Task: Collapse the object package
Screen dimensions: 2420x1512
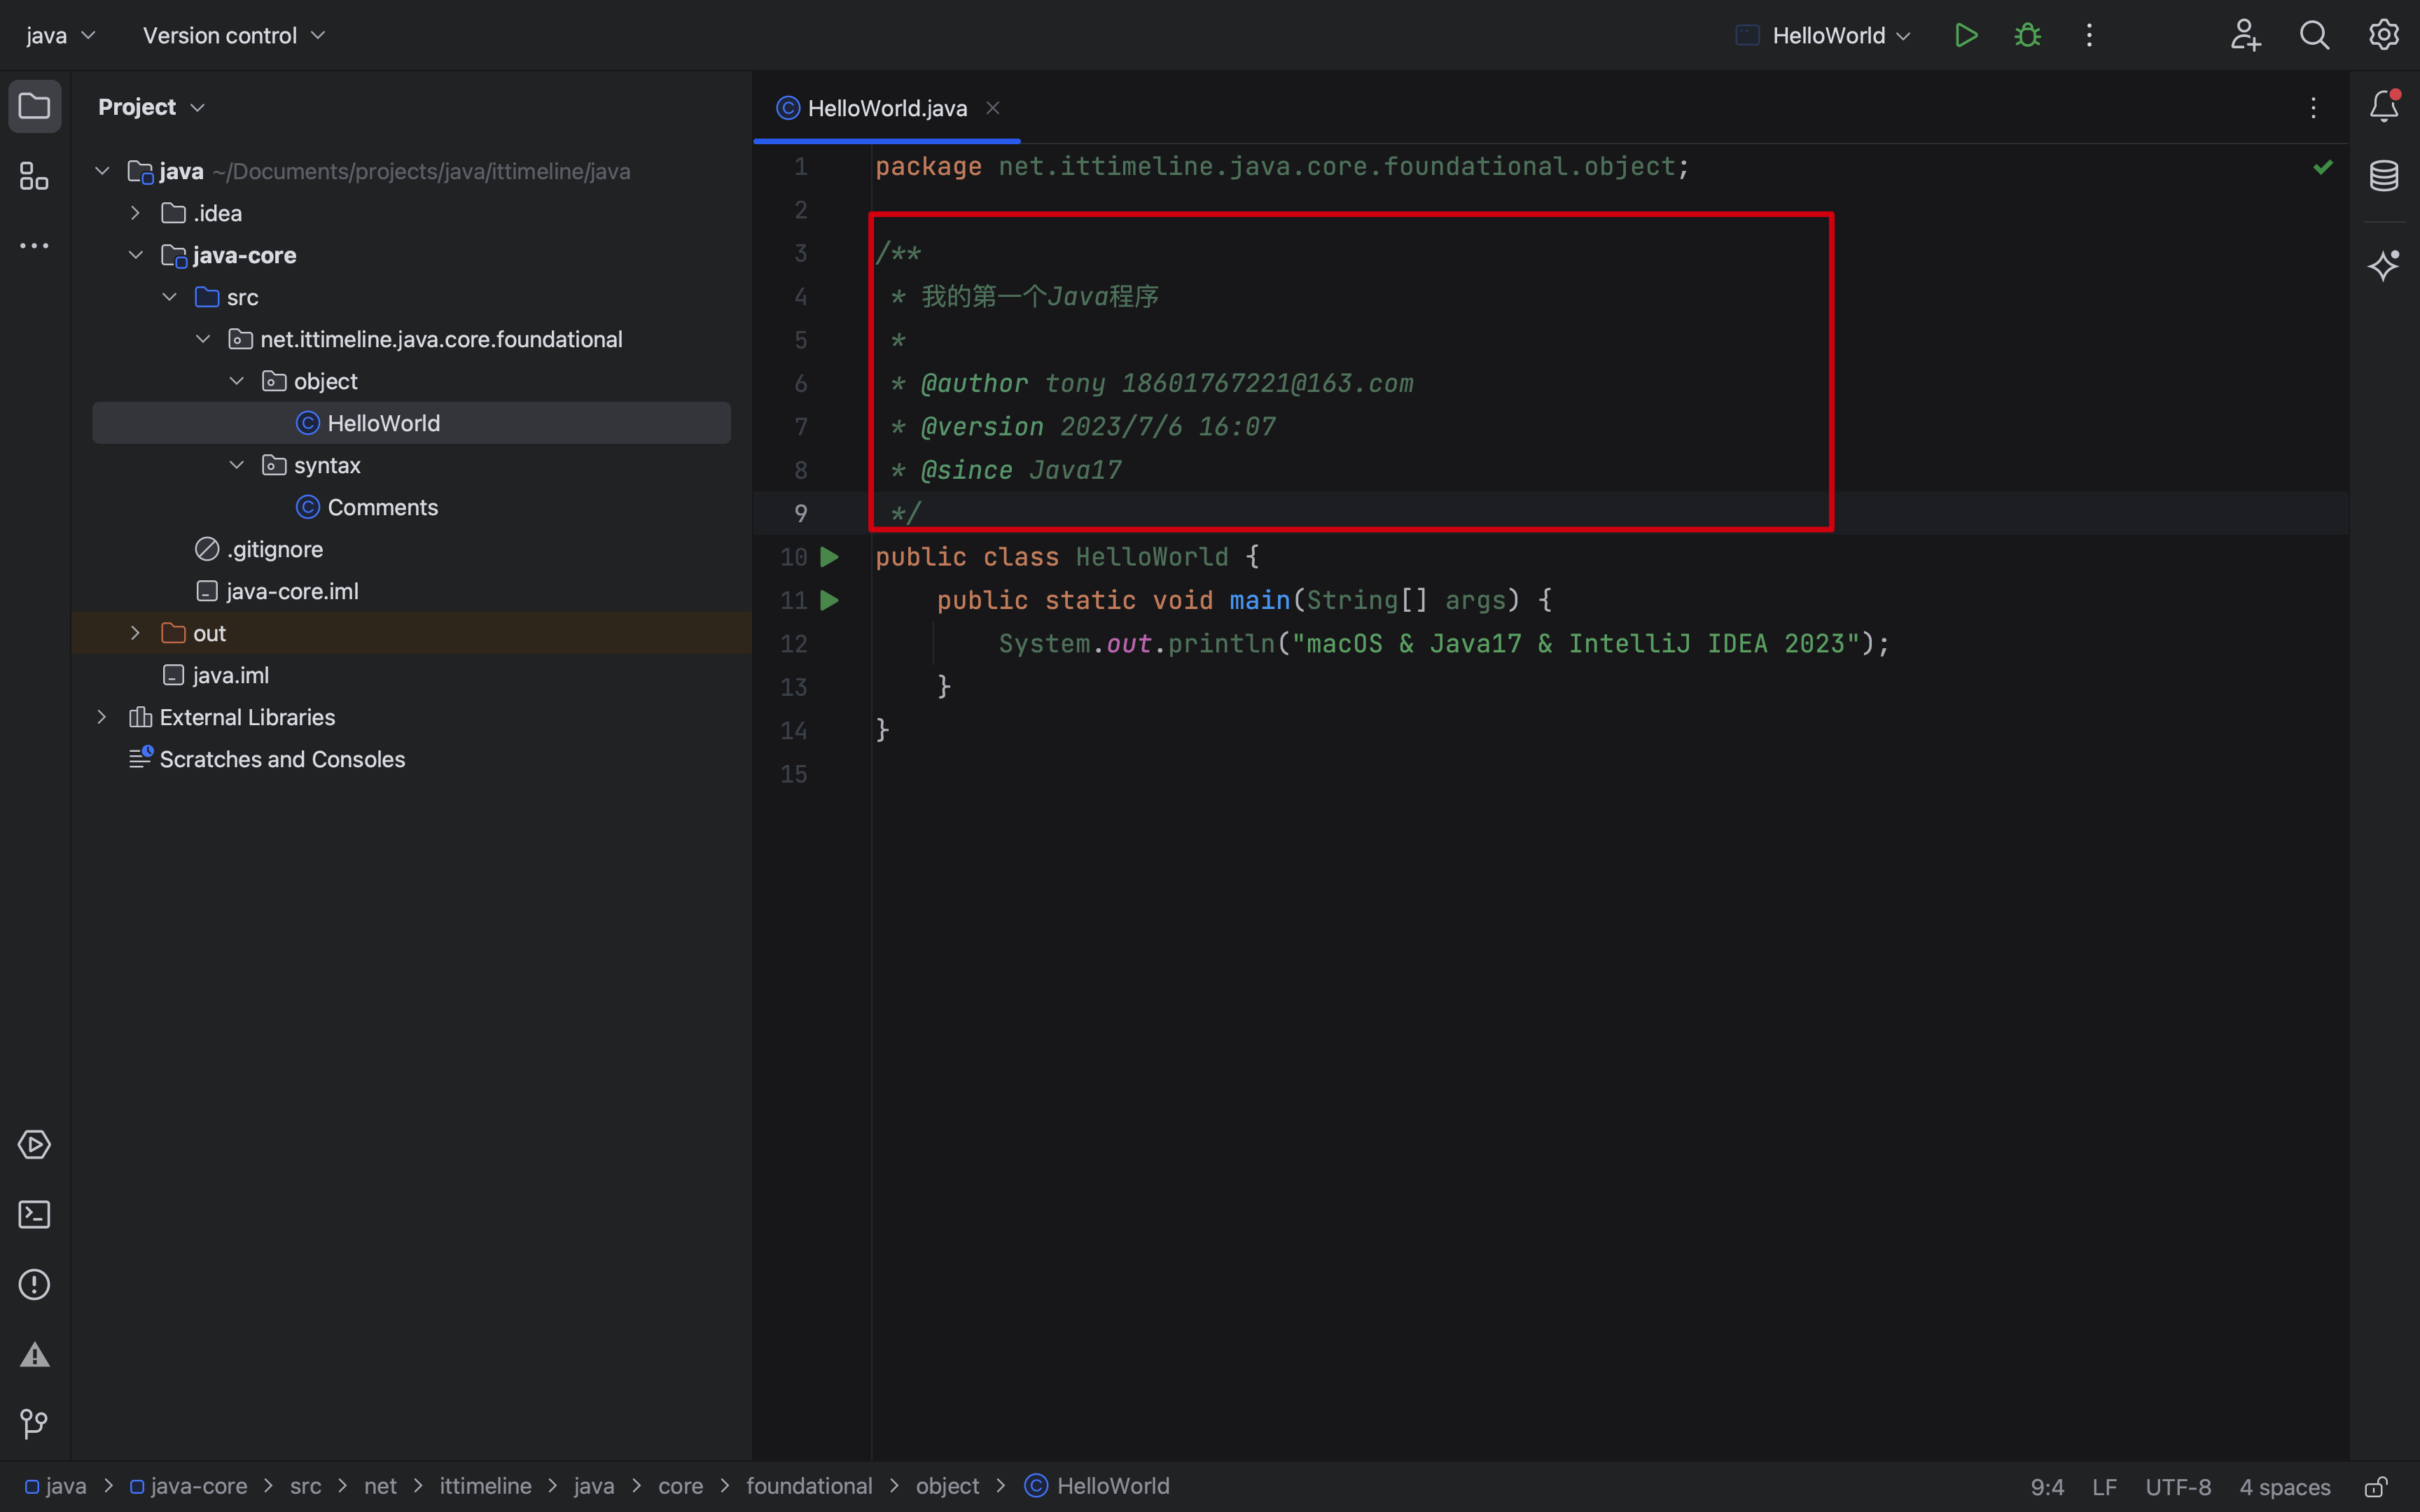Action: pos(236,381)
